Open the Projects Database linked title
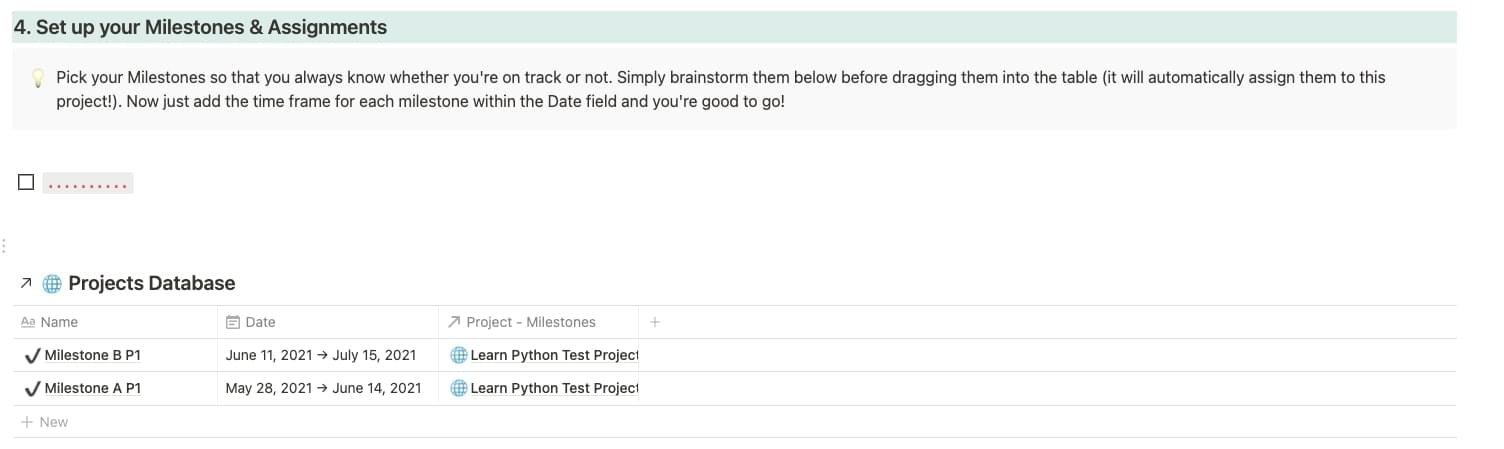Viewport: 1504px width, 449px height. click(x=151, y=284)
